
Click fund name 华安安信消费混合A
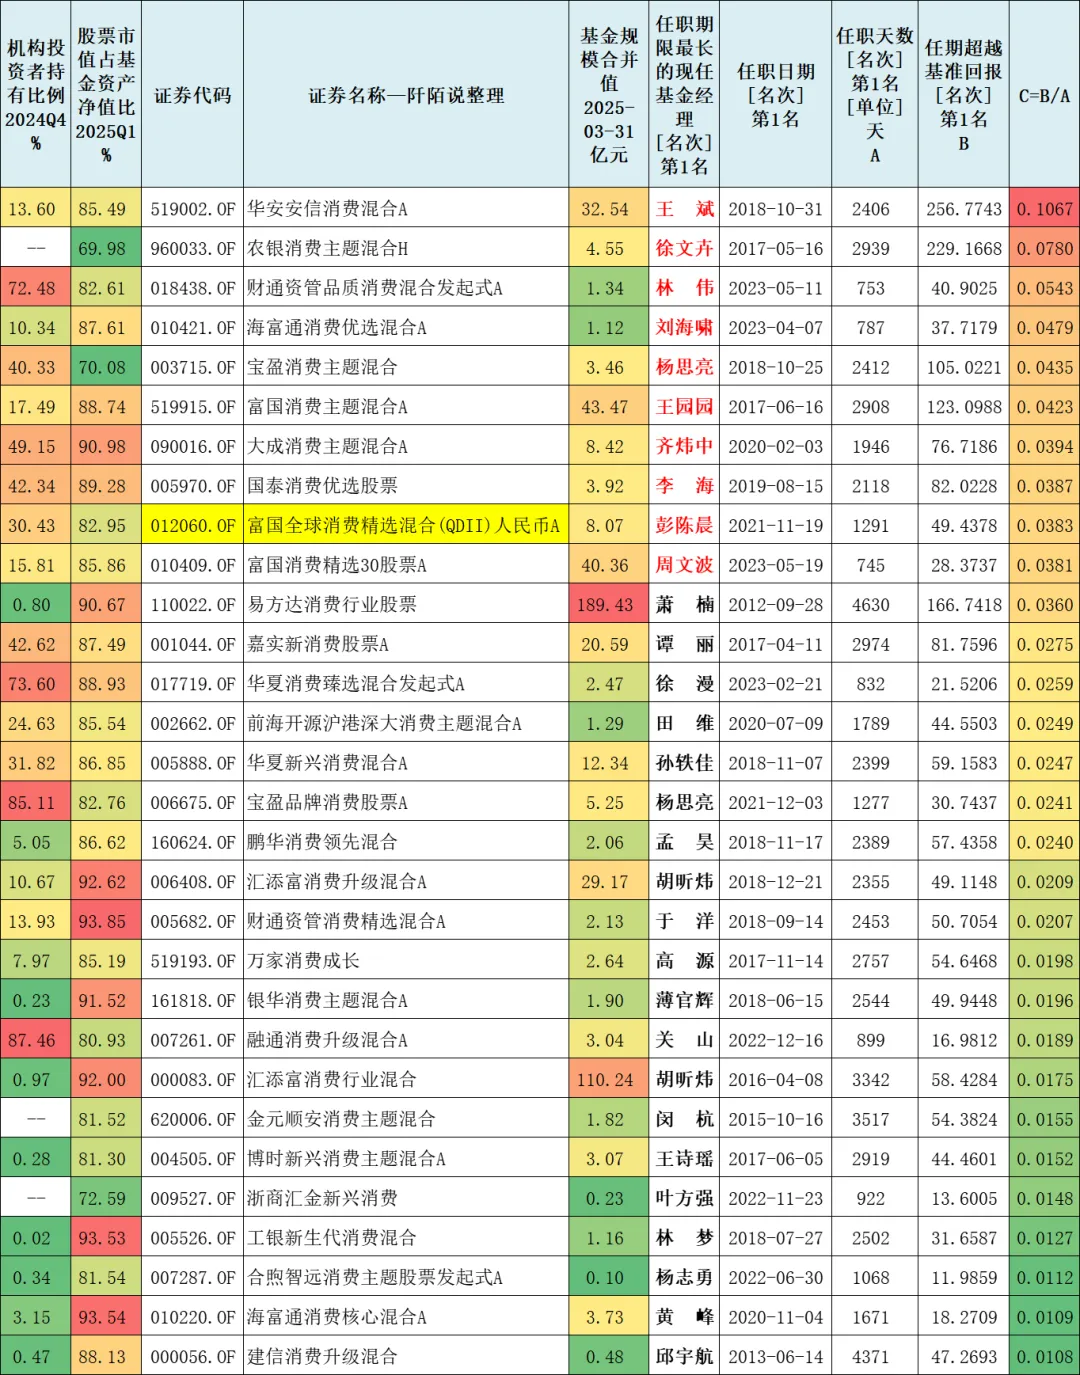click(x=328, y=209)
